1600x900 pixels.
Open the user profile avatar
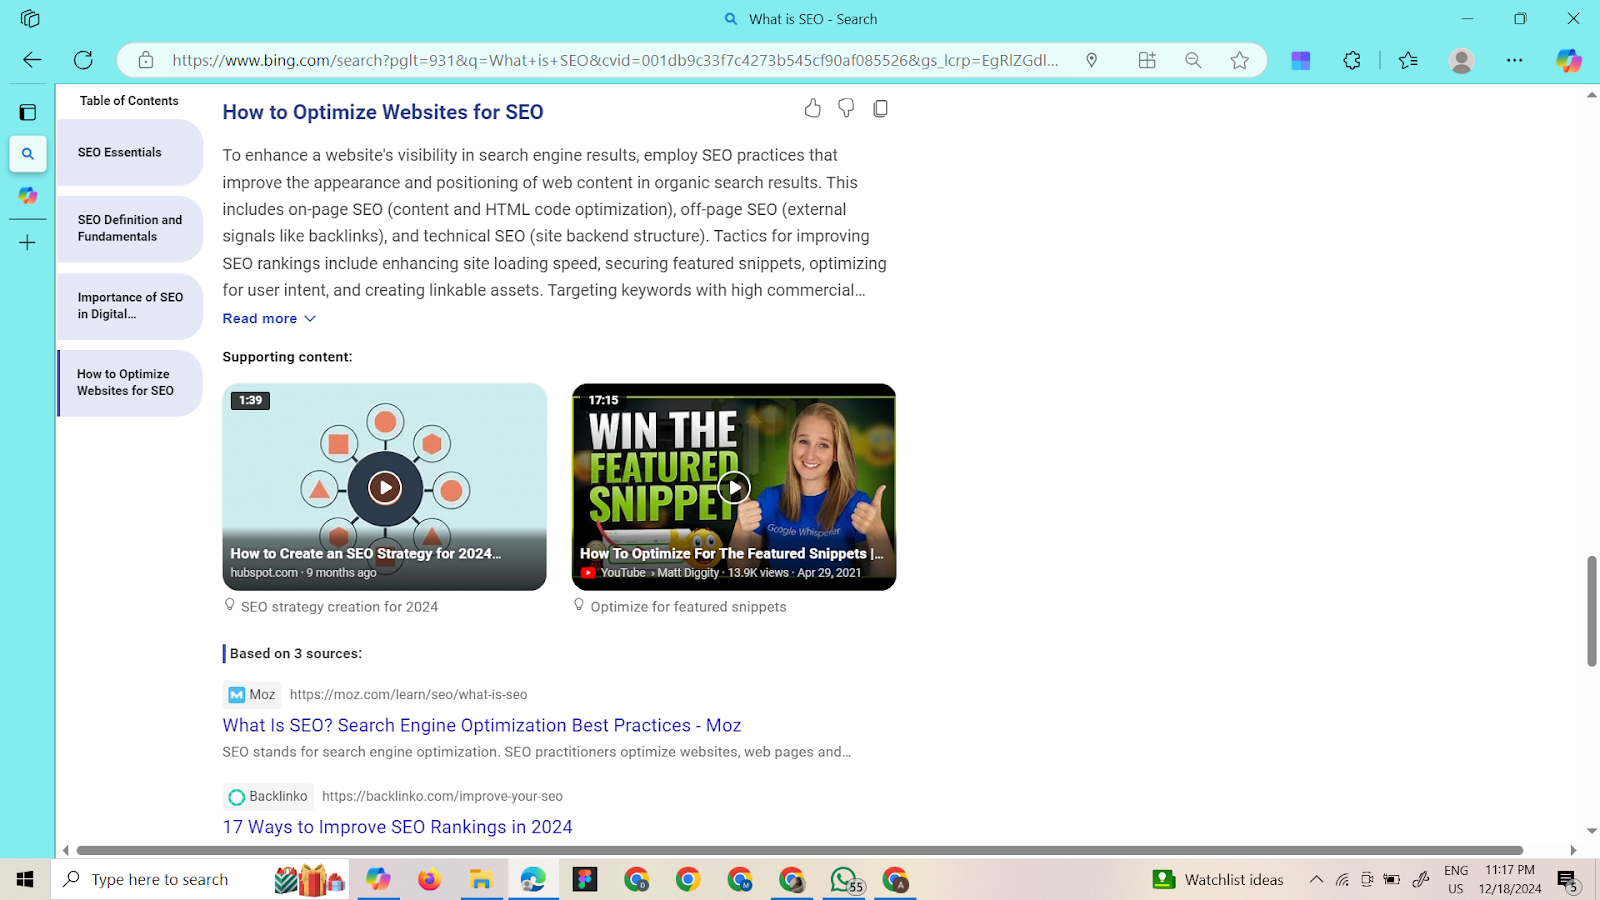coord(1461,60)
